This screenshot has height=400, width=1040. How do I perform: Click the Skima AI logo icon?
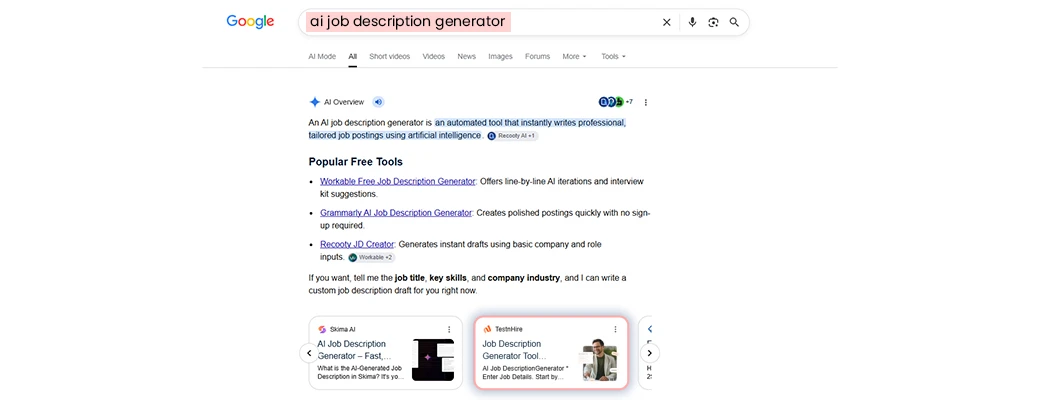pyautogui.click(x=322, y=329)
